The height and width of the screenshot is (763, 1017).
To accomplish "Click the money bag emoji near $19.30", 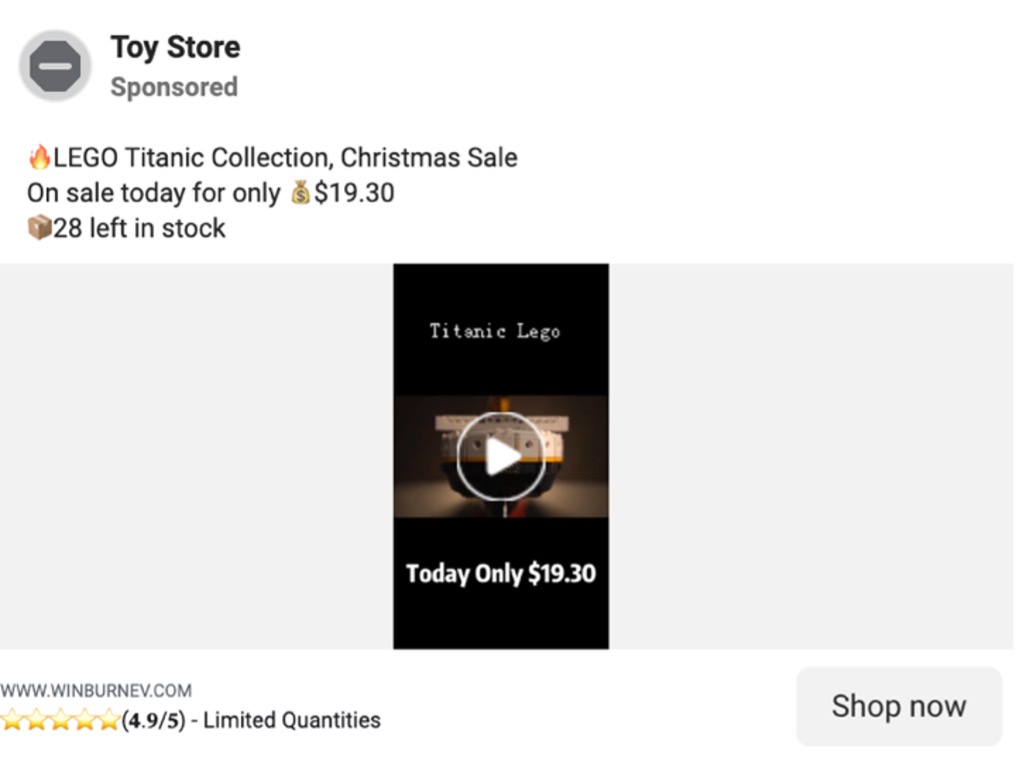I will (x=300, y=192).
